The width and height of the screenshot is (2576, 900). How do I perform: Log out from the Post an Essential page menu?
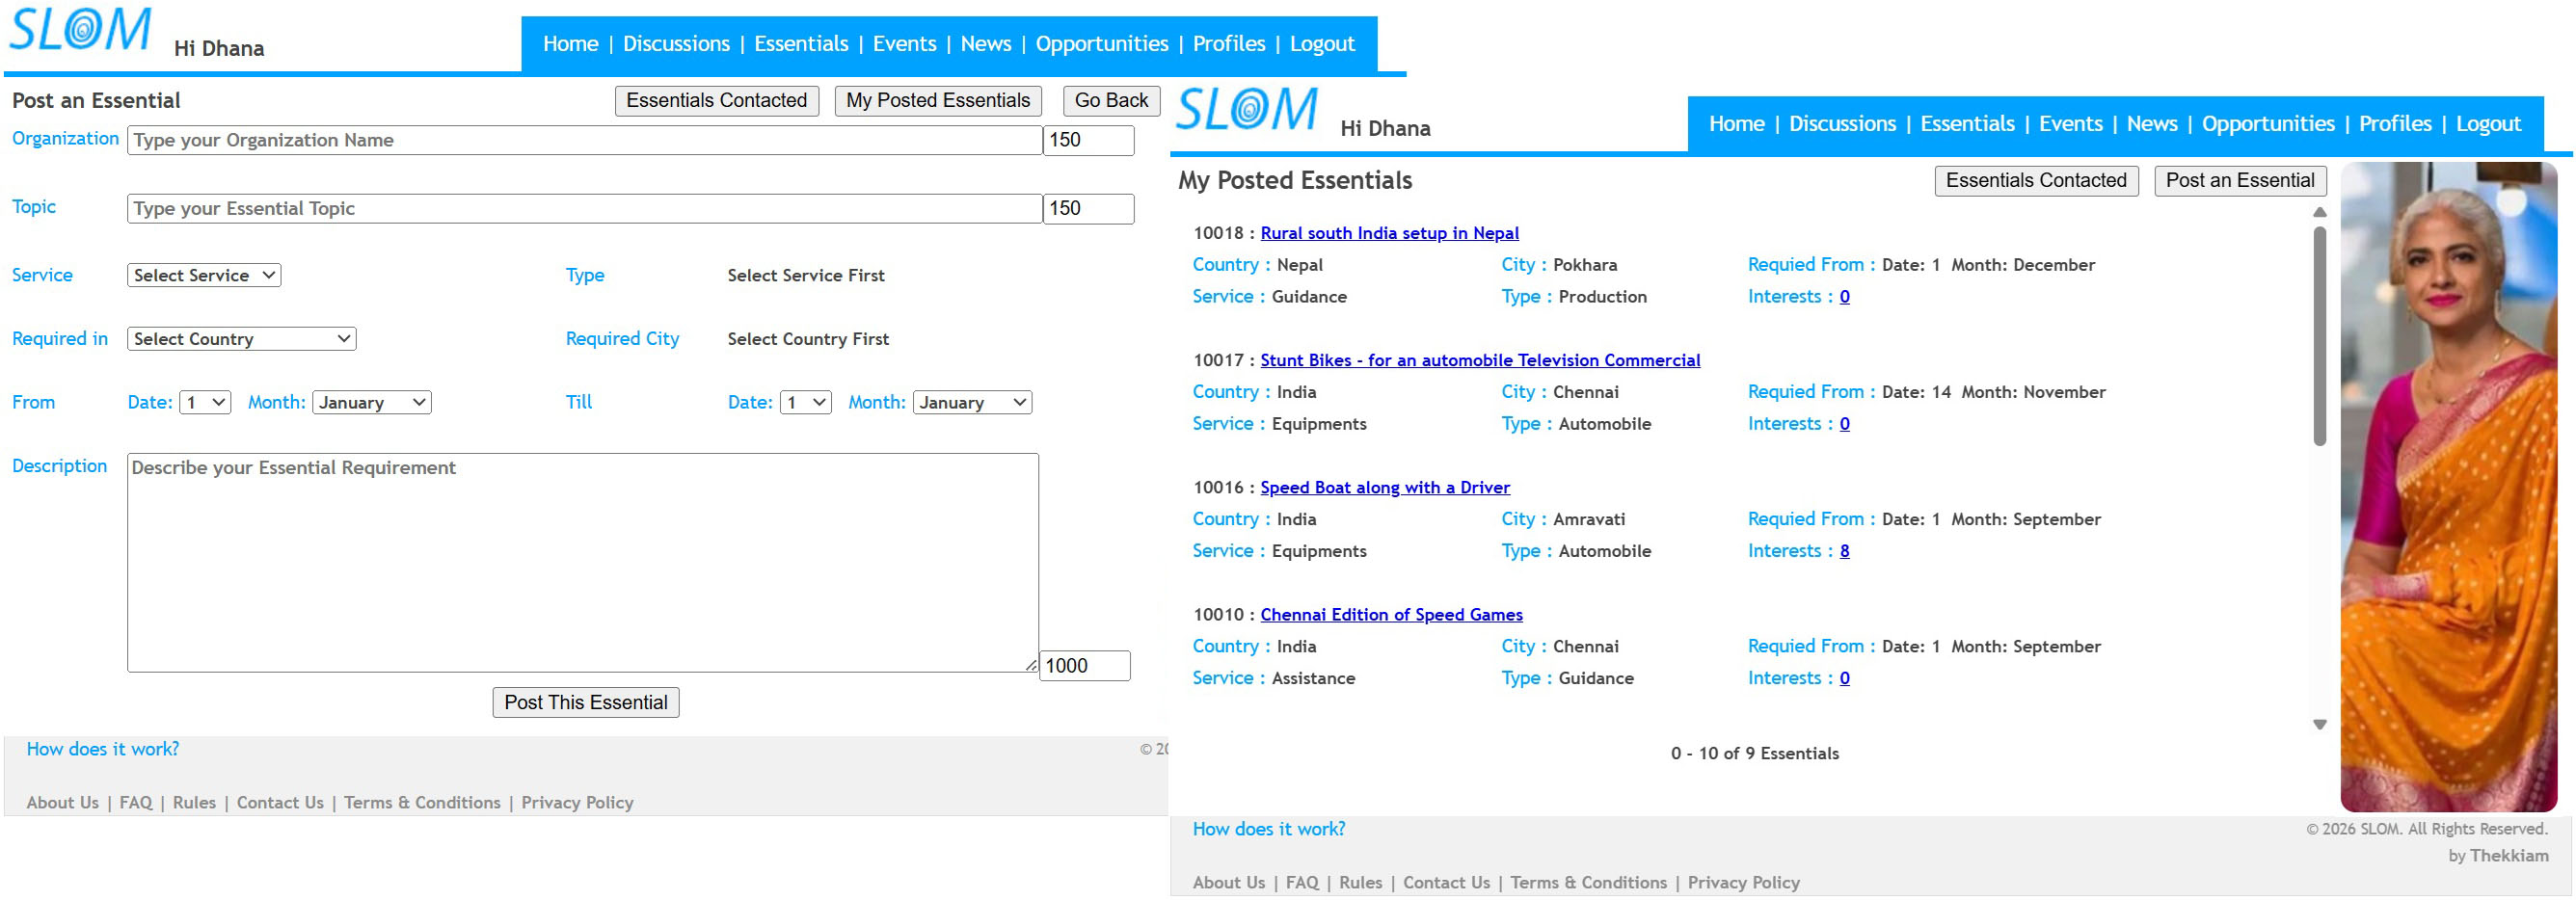(x=1322, y=44)
